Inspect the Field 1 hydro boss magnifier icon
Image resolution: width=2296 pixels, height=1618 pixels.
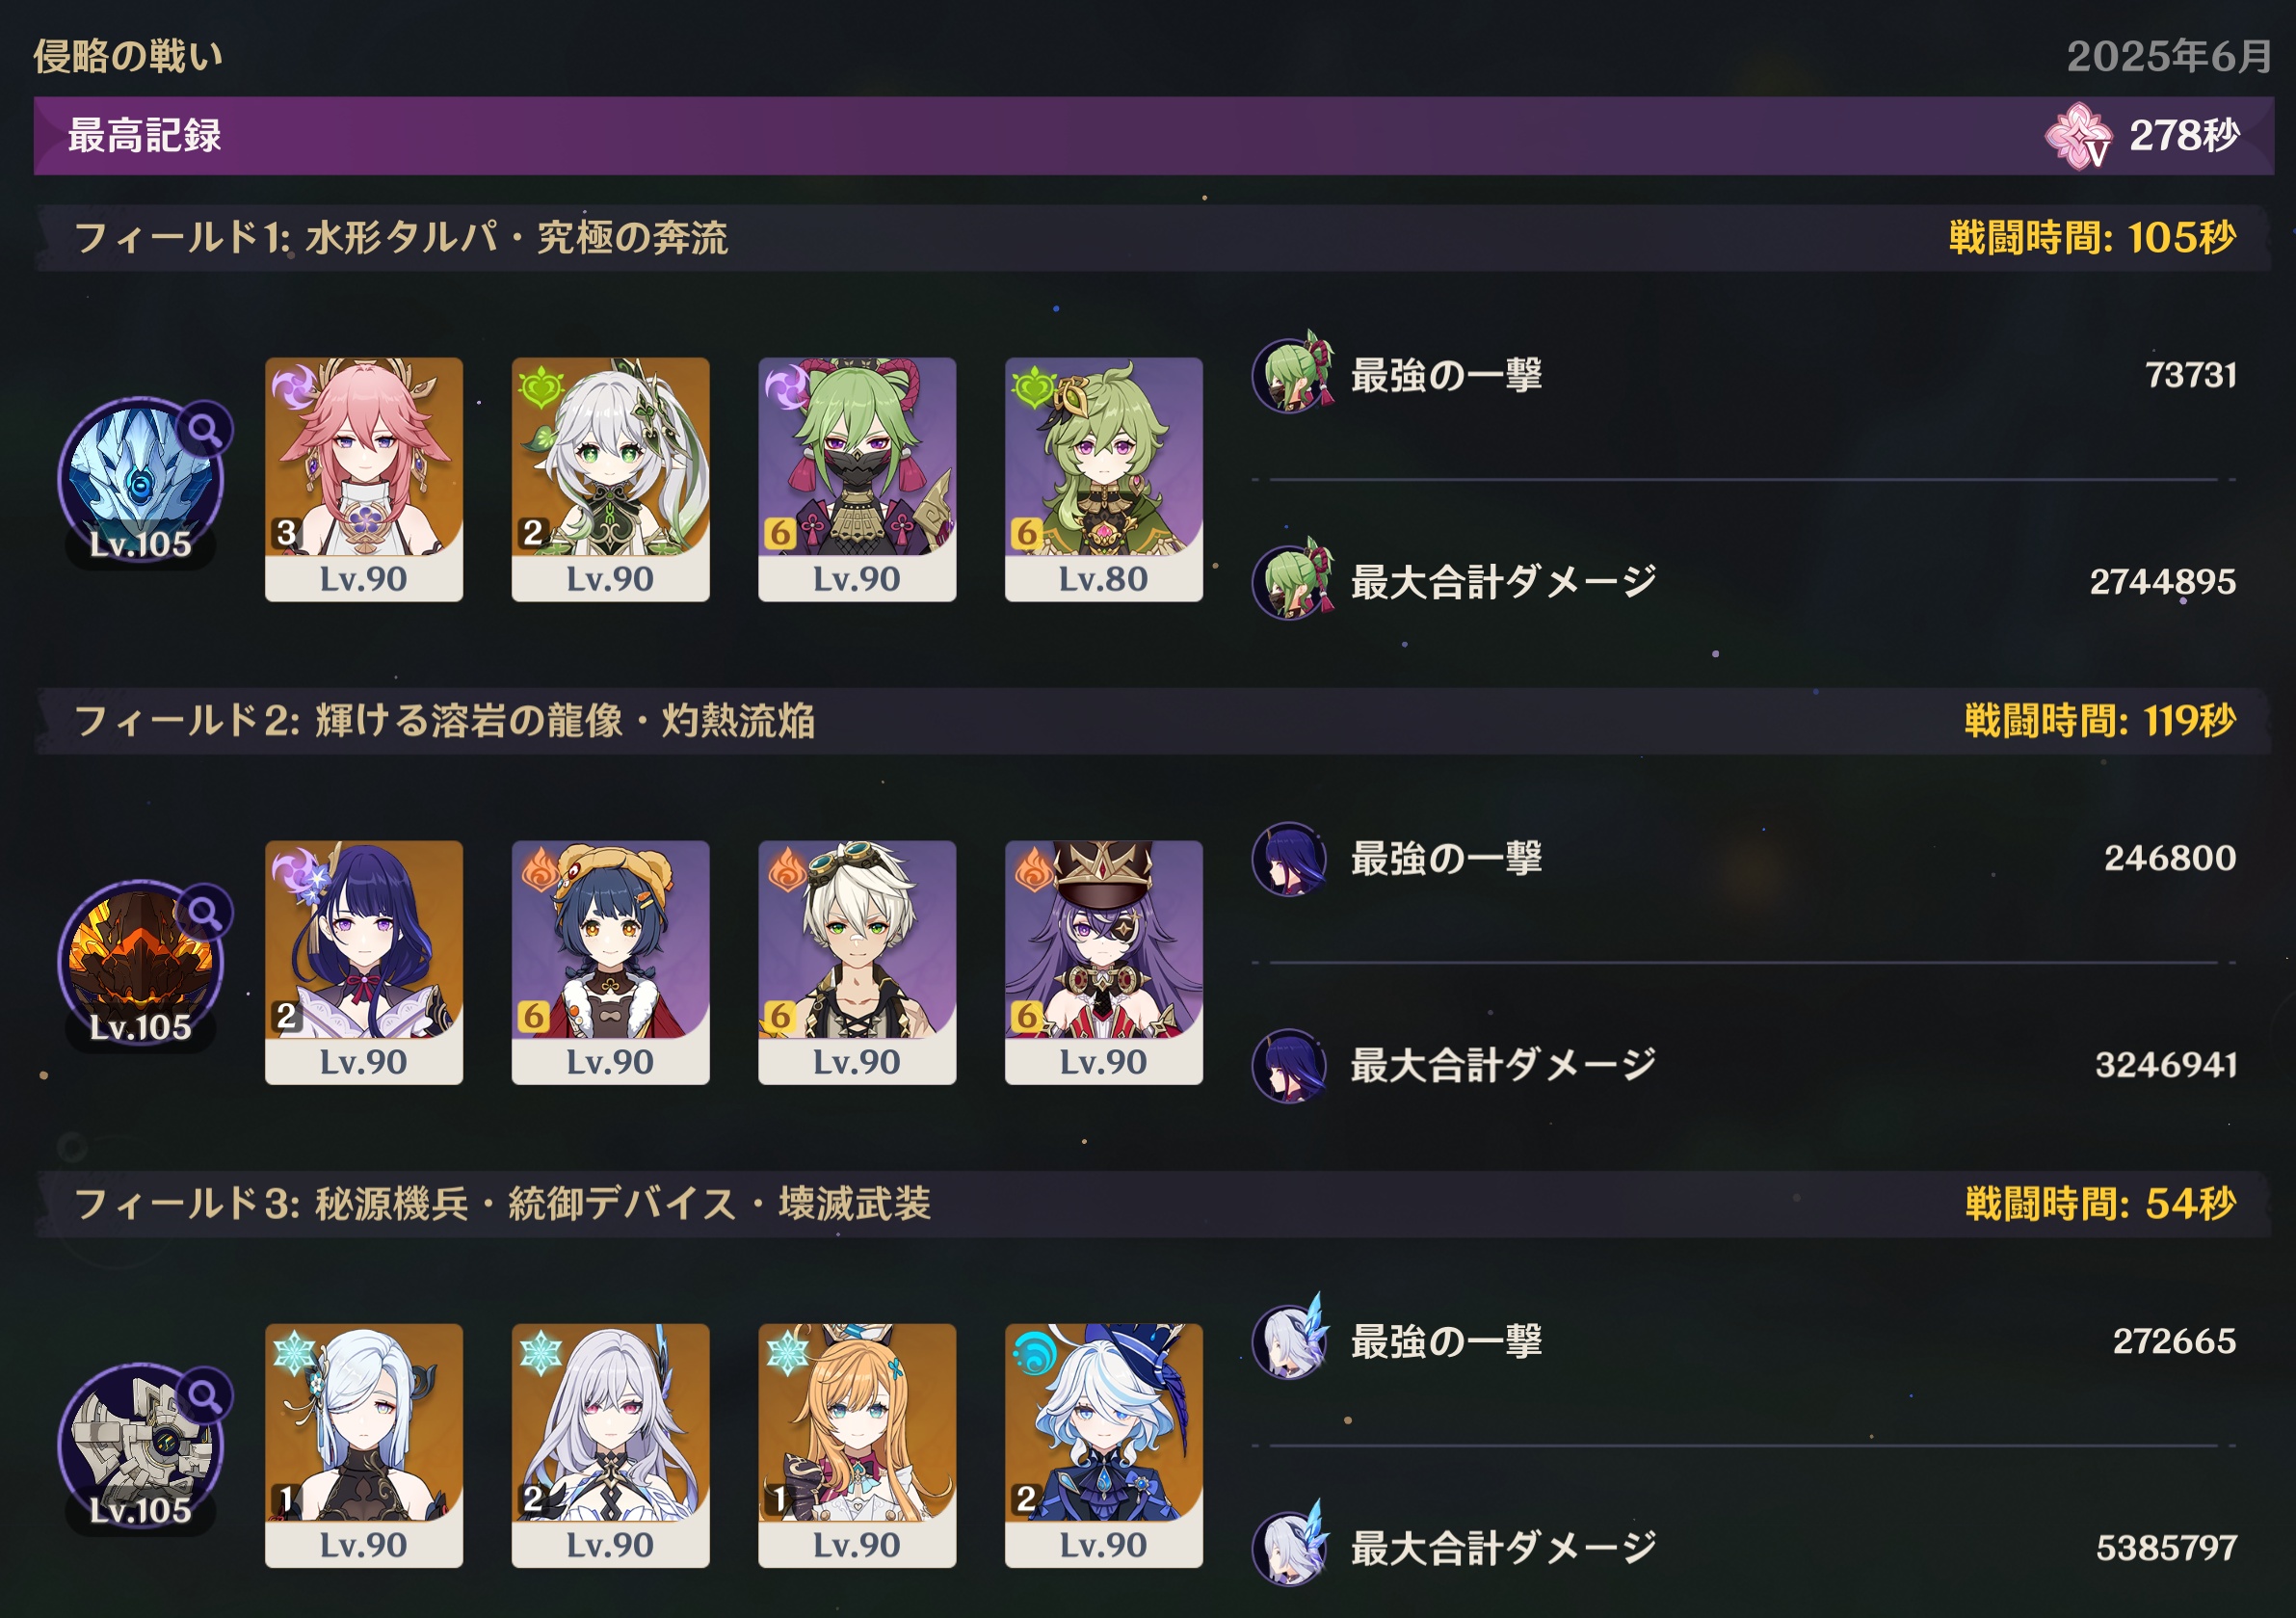(205, 430)
